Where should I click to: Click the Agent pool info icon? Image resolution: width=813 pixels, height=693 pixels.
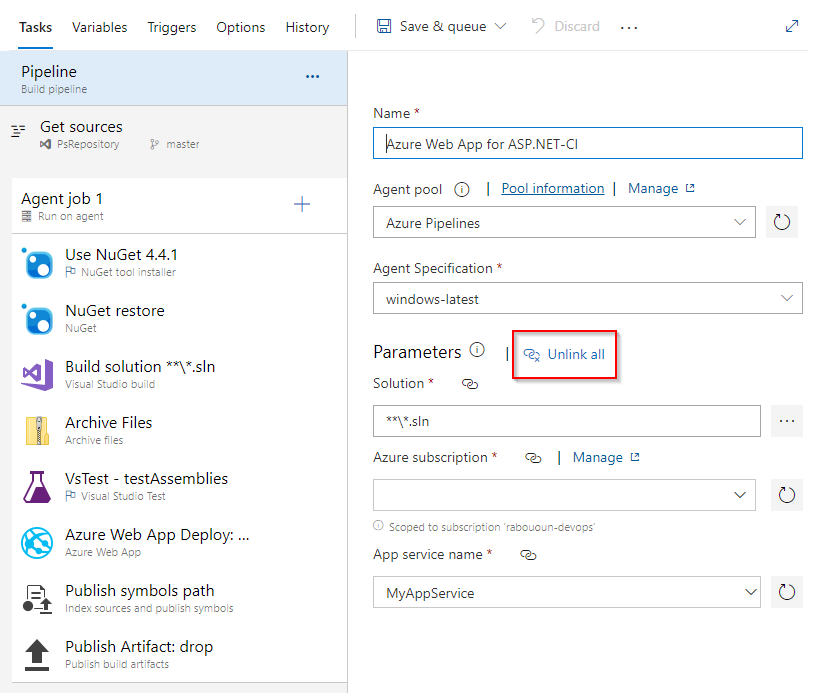click(x=462, y=189)
